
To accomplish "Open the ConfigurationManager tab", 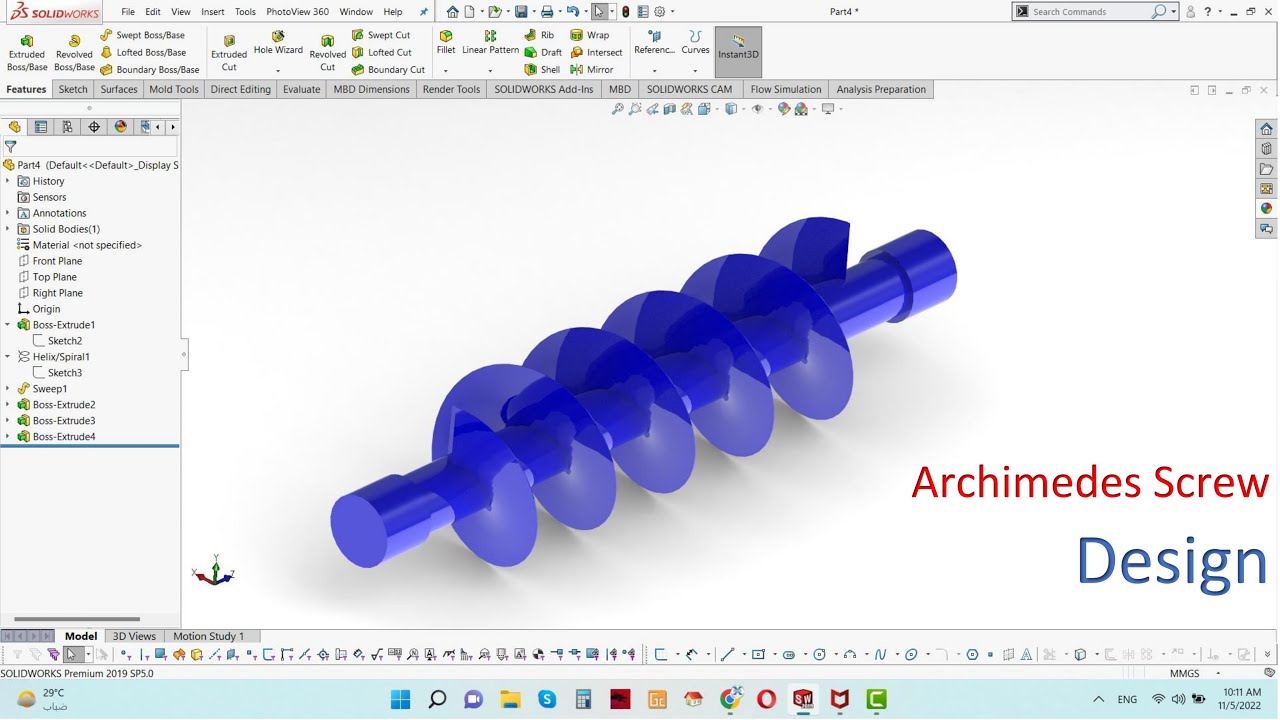I will (67, 127).
